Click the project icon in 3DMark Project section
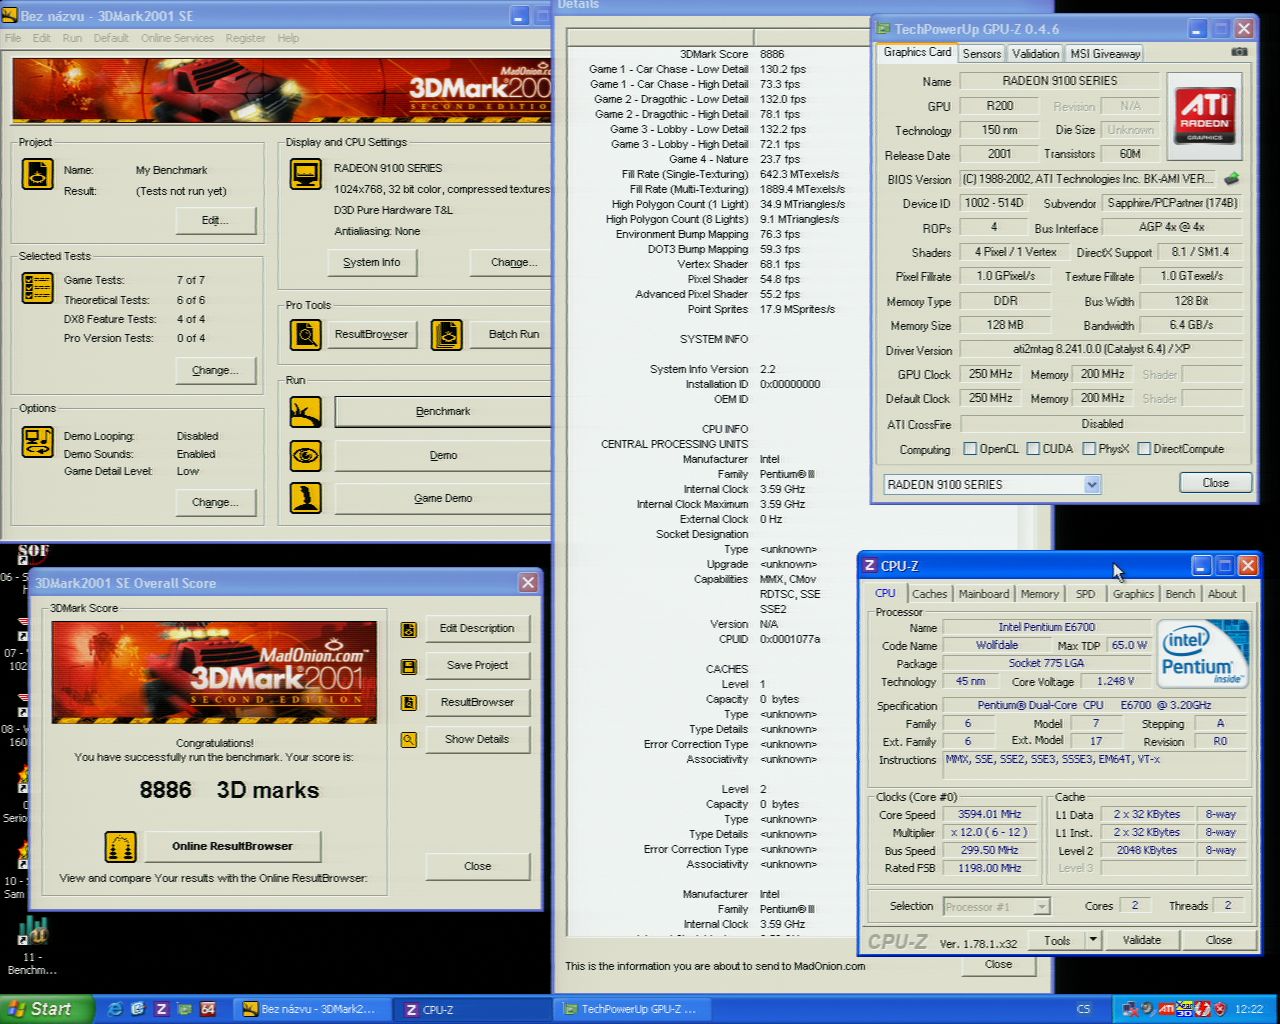Viewport: 1280px width, 1024px height. 37,174
